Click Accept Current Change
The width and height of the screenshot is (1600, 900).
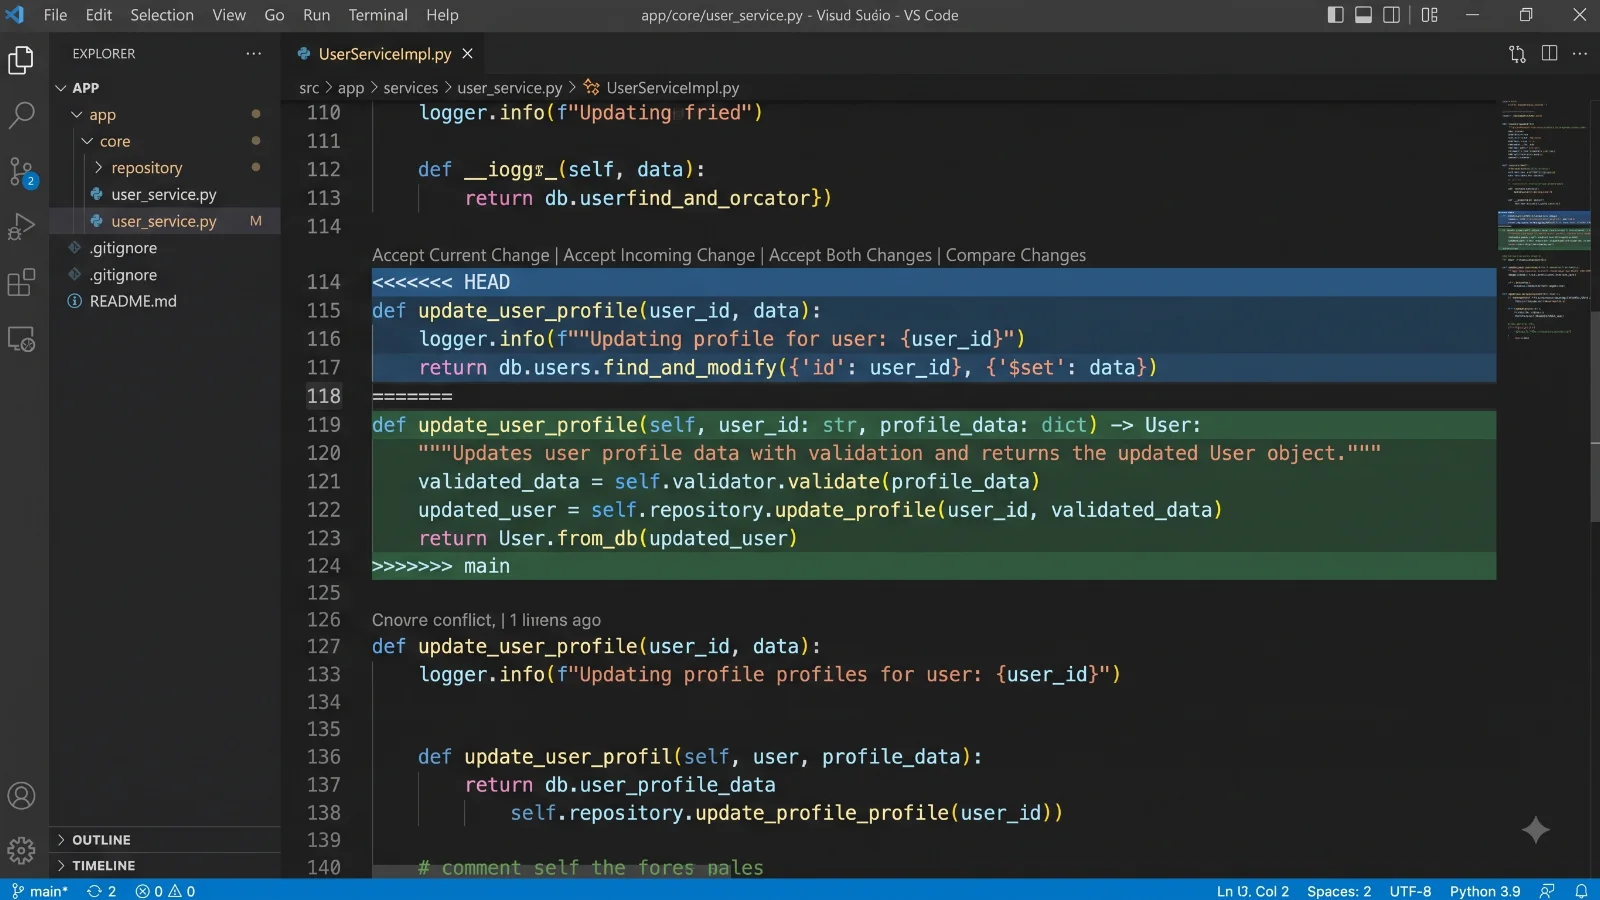click(461, 255)
